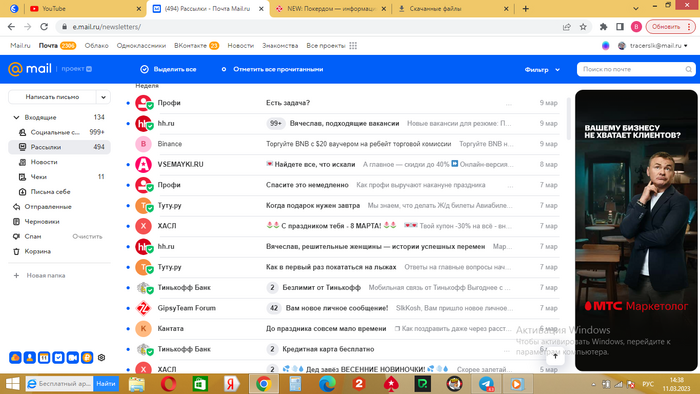Open the browser side panel icon
The width and height of the screenshot is (700, 394).
620,27
